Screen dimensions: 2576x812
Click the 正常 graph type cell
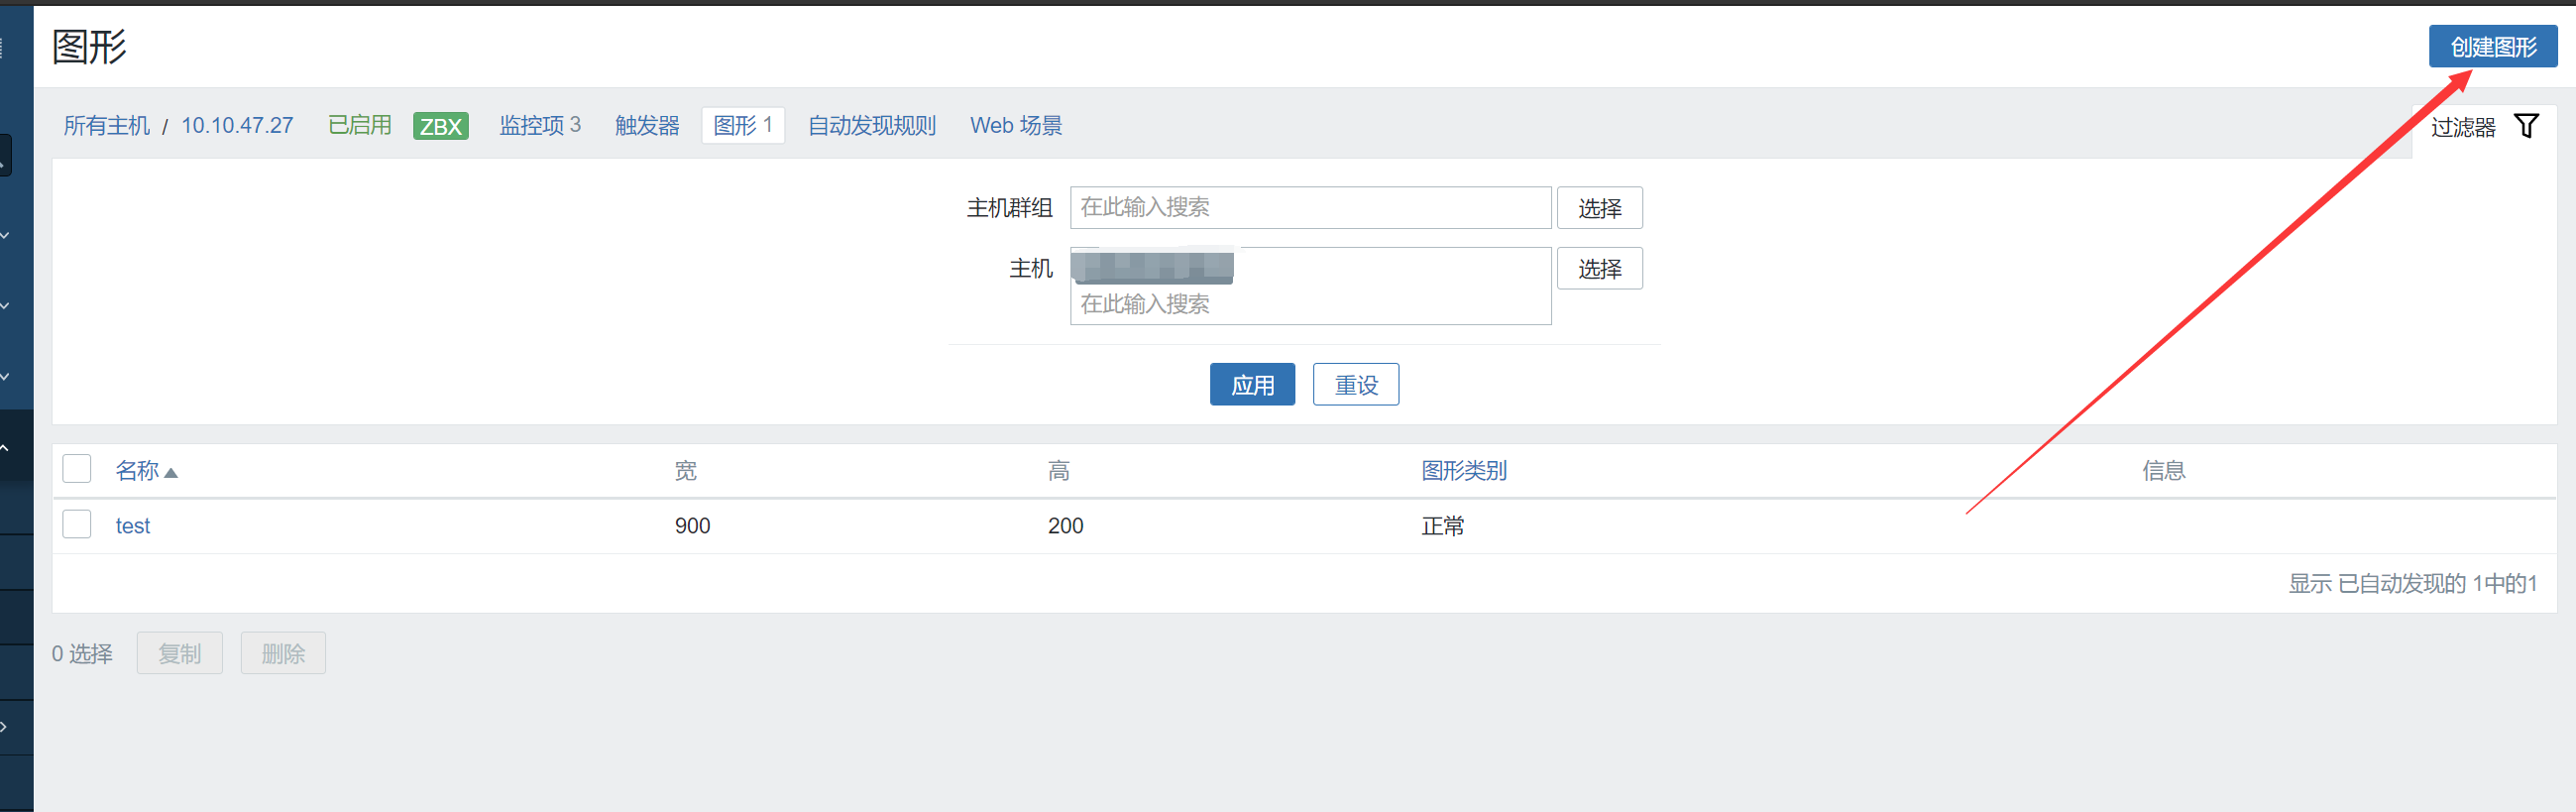pyautogui.click(x=1443, y=526)
